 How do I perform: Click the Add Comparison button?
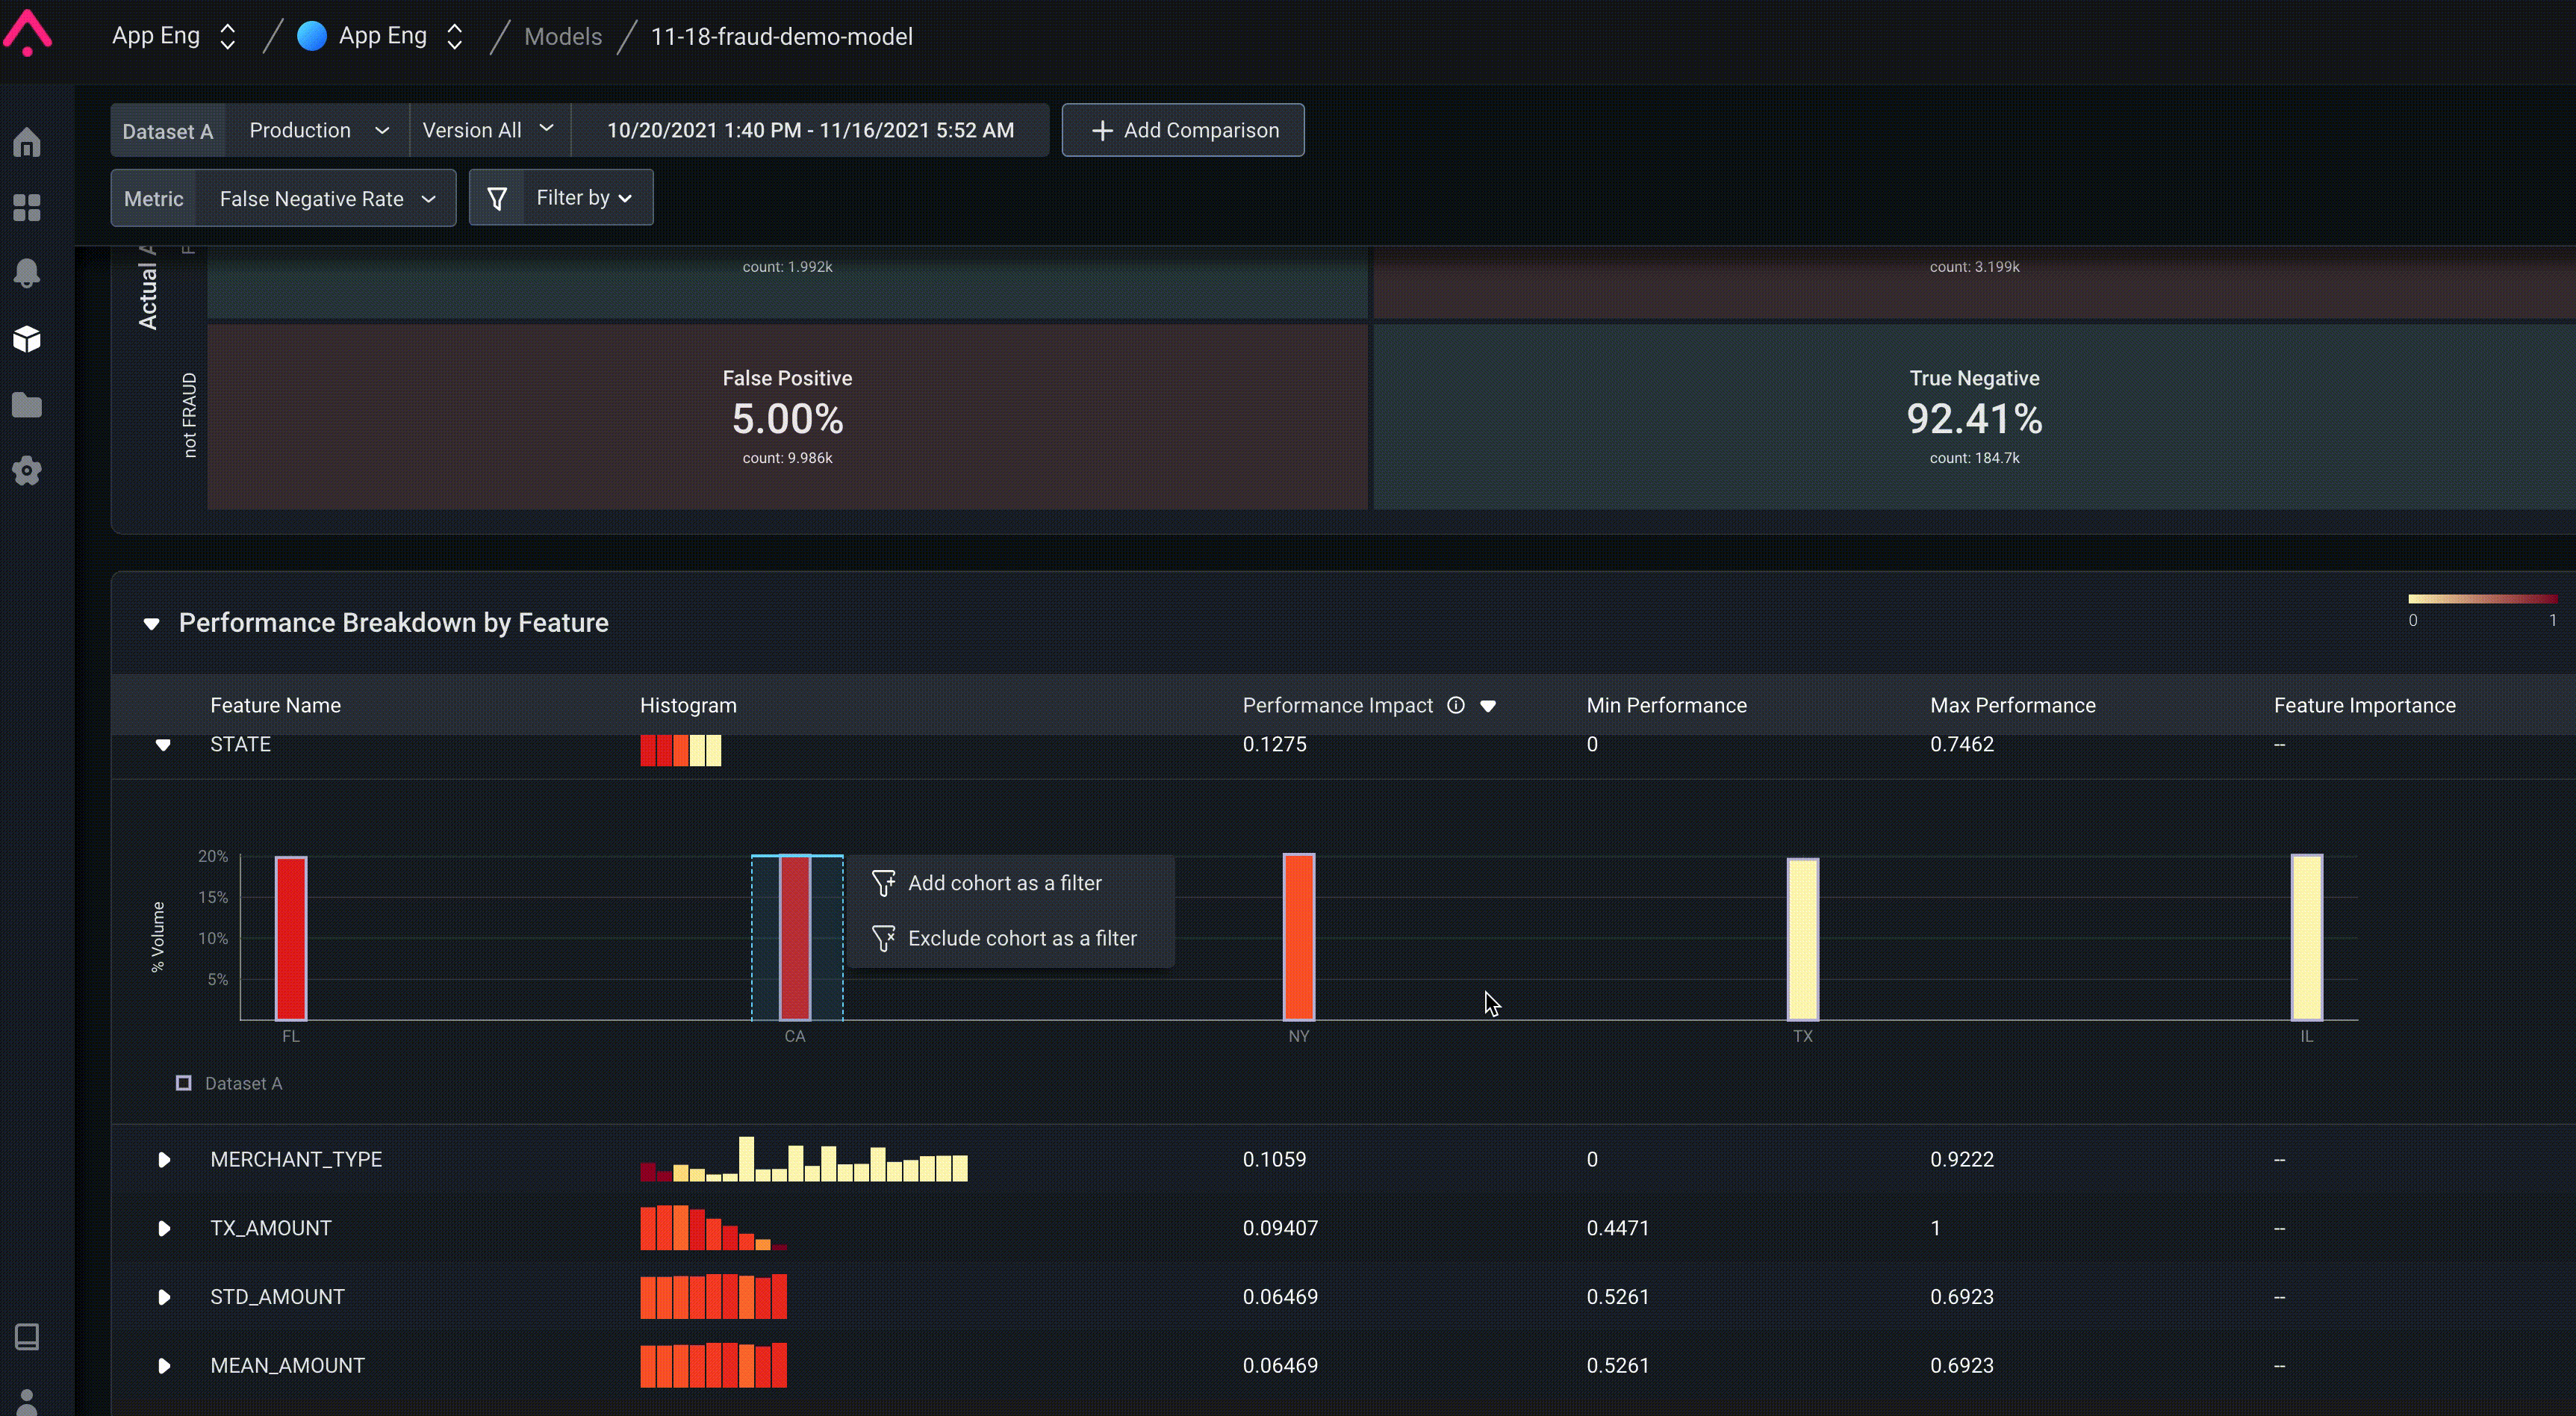coord(1183,130)
